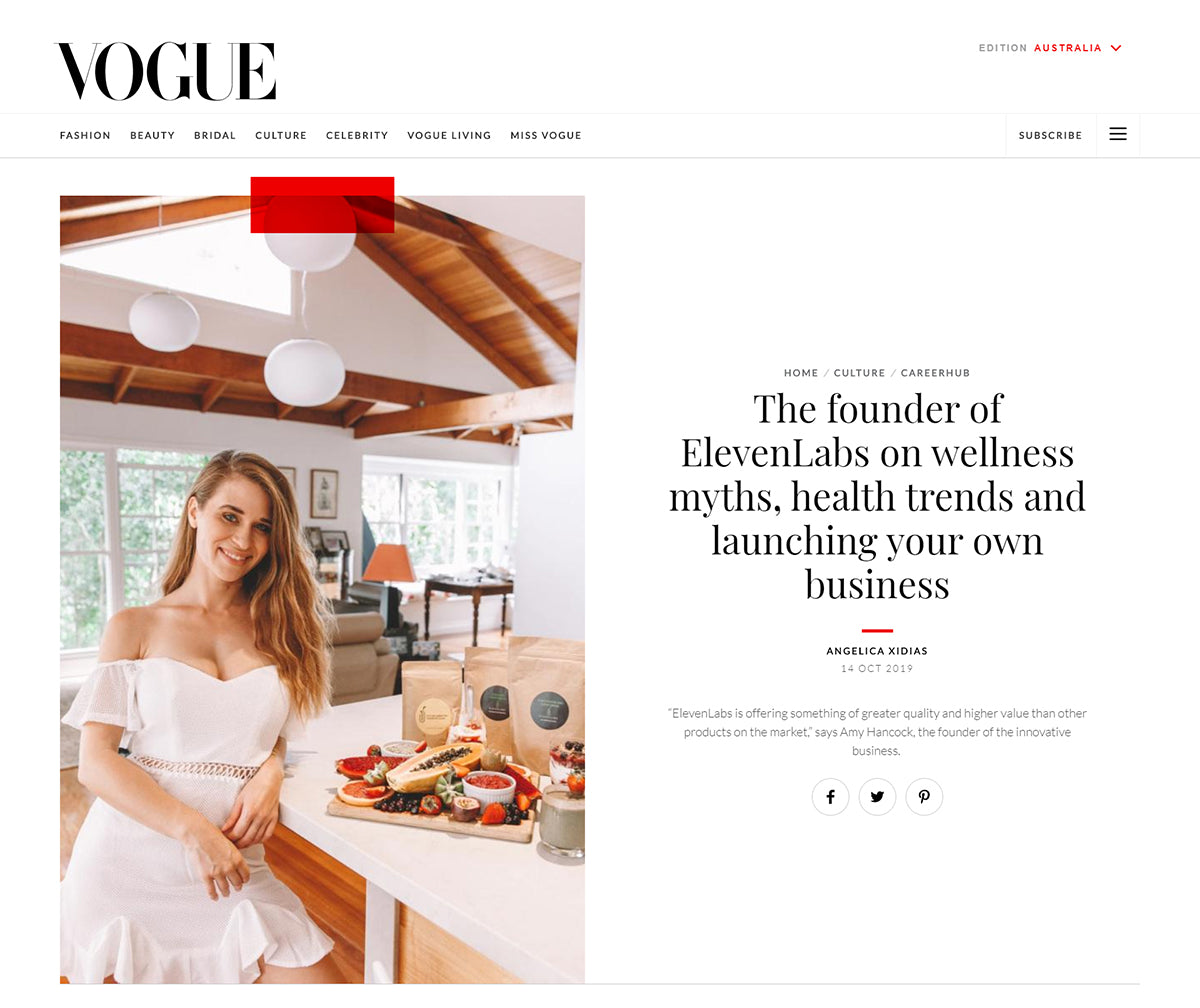This screenshot has height=1008, width=1200.
Task: Follow the Culture breadcrumb link
Action: (x=859, y=373)
